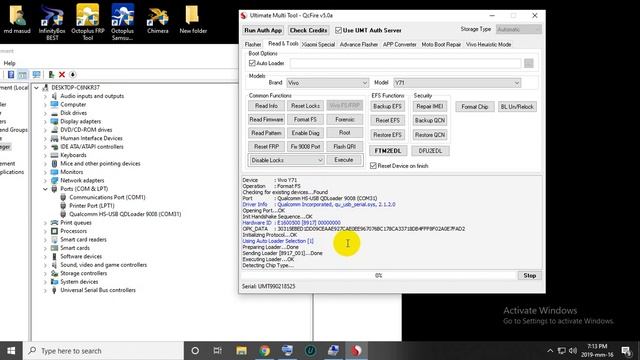Click the taskbar search box

[103, 351]
